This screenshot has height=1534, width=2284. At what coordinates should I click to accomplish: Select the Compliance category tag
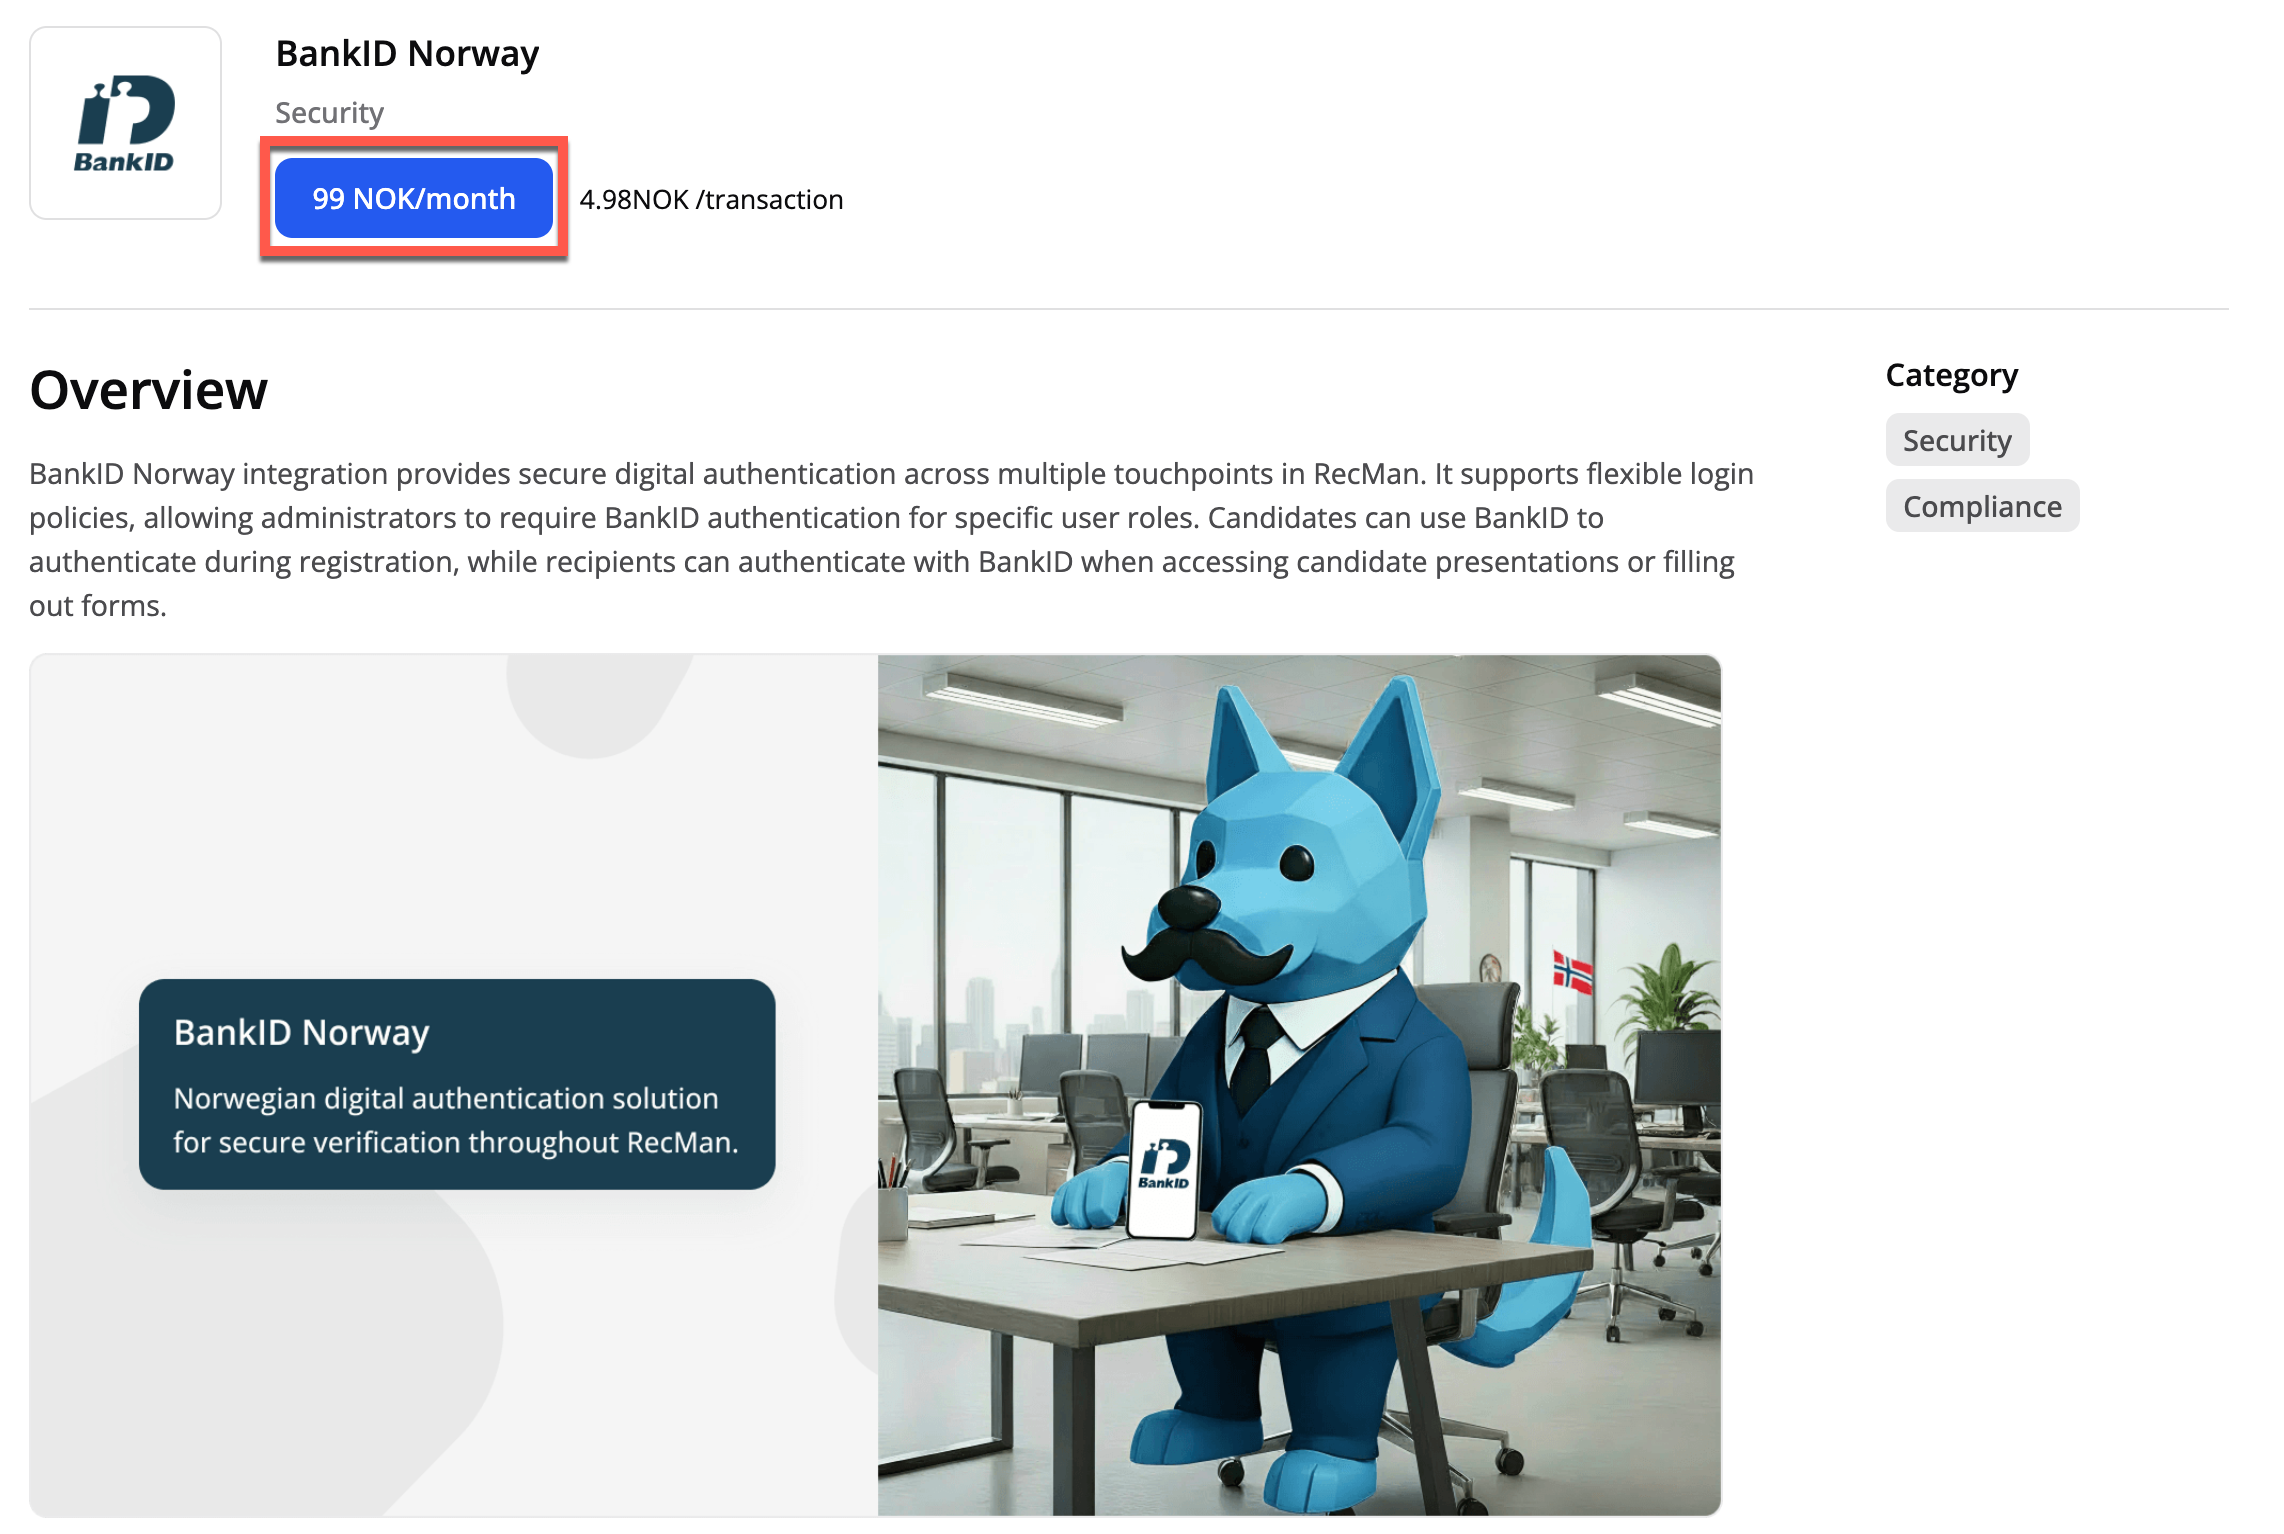[1982, 506]
